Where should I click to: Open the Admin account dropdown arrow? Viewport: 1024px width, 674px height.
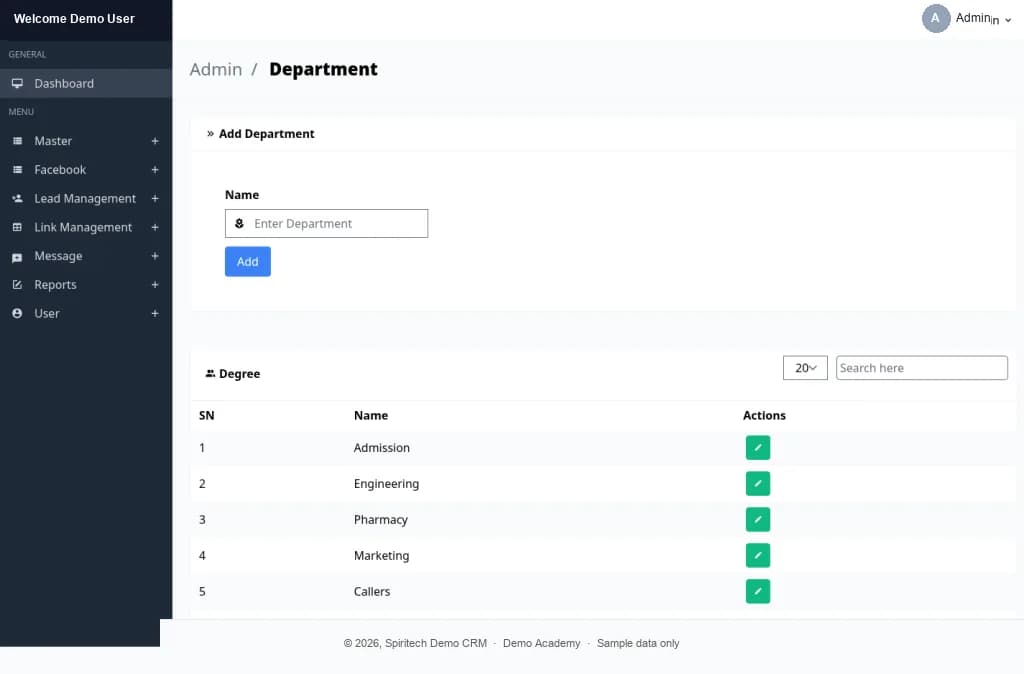tap(1008, 20)
